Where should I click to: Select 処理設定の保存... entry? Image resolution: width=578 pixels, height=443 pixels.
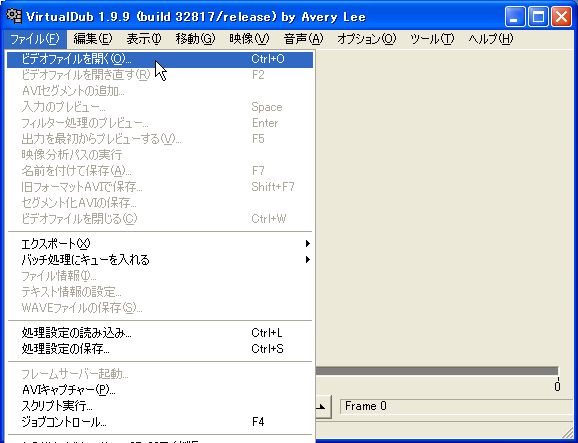click(160, 349)
